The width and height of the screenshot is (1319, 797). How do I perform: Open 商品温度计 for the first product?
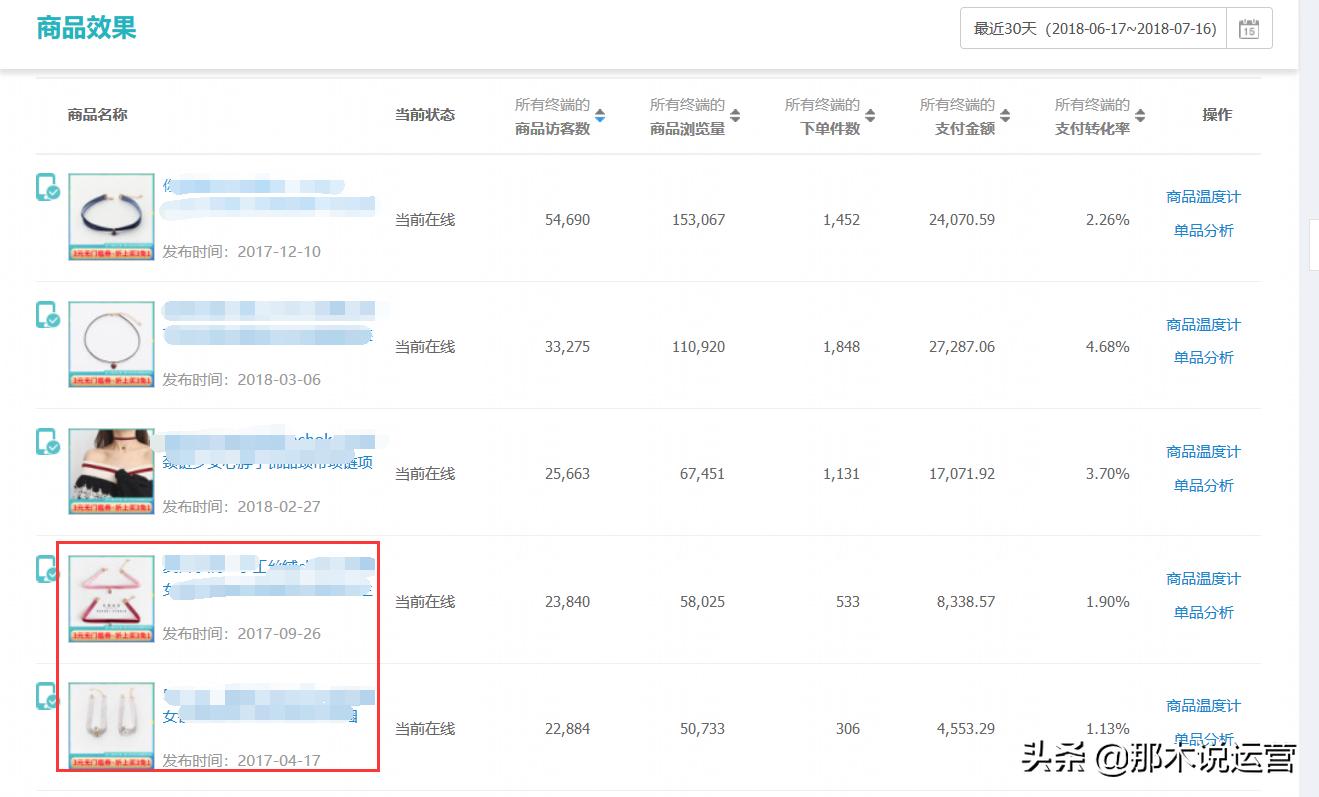[1202, 197]
